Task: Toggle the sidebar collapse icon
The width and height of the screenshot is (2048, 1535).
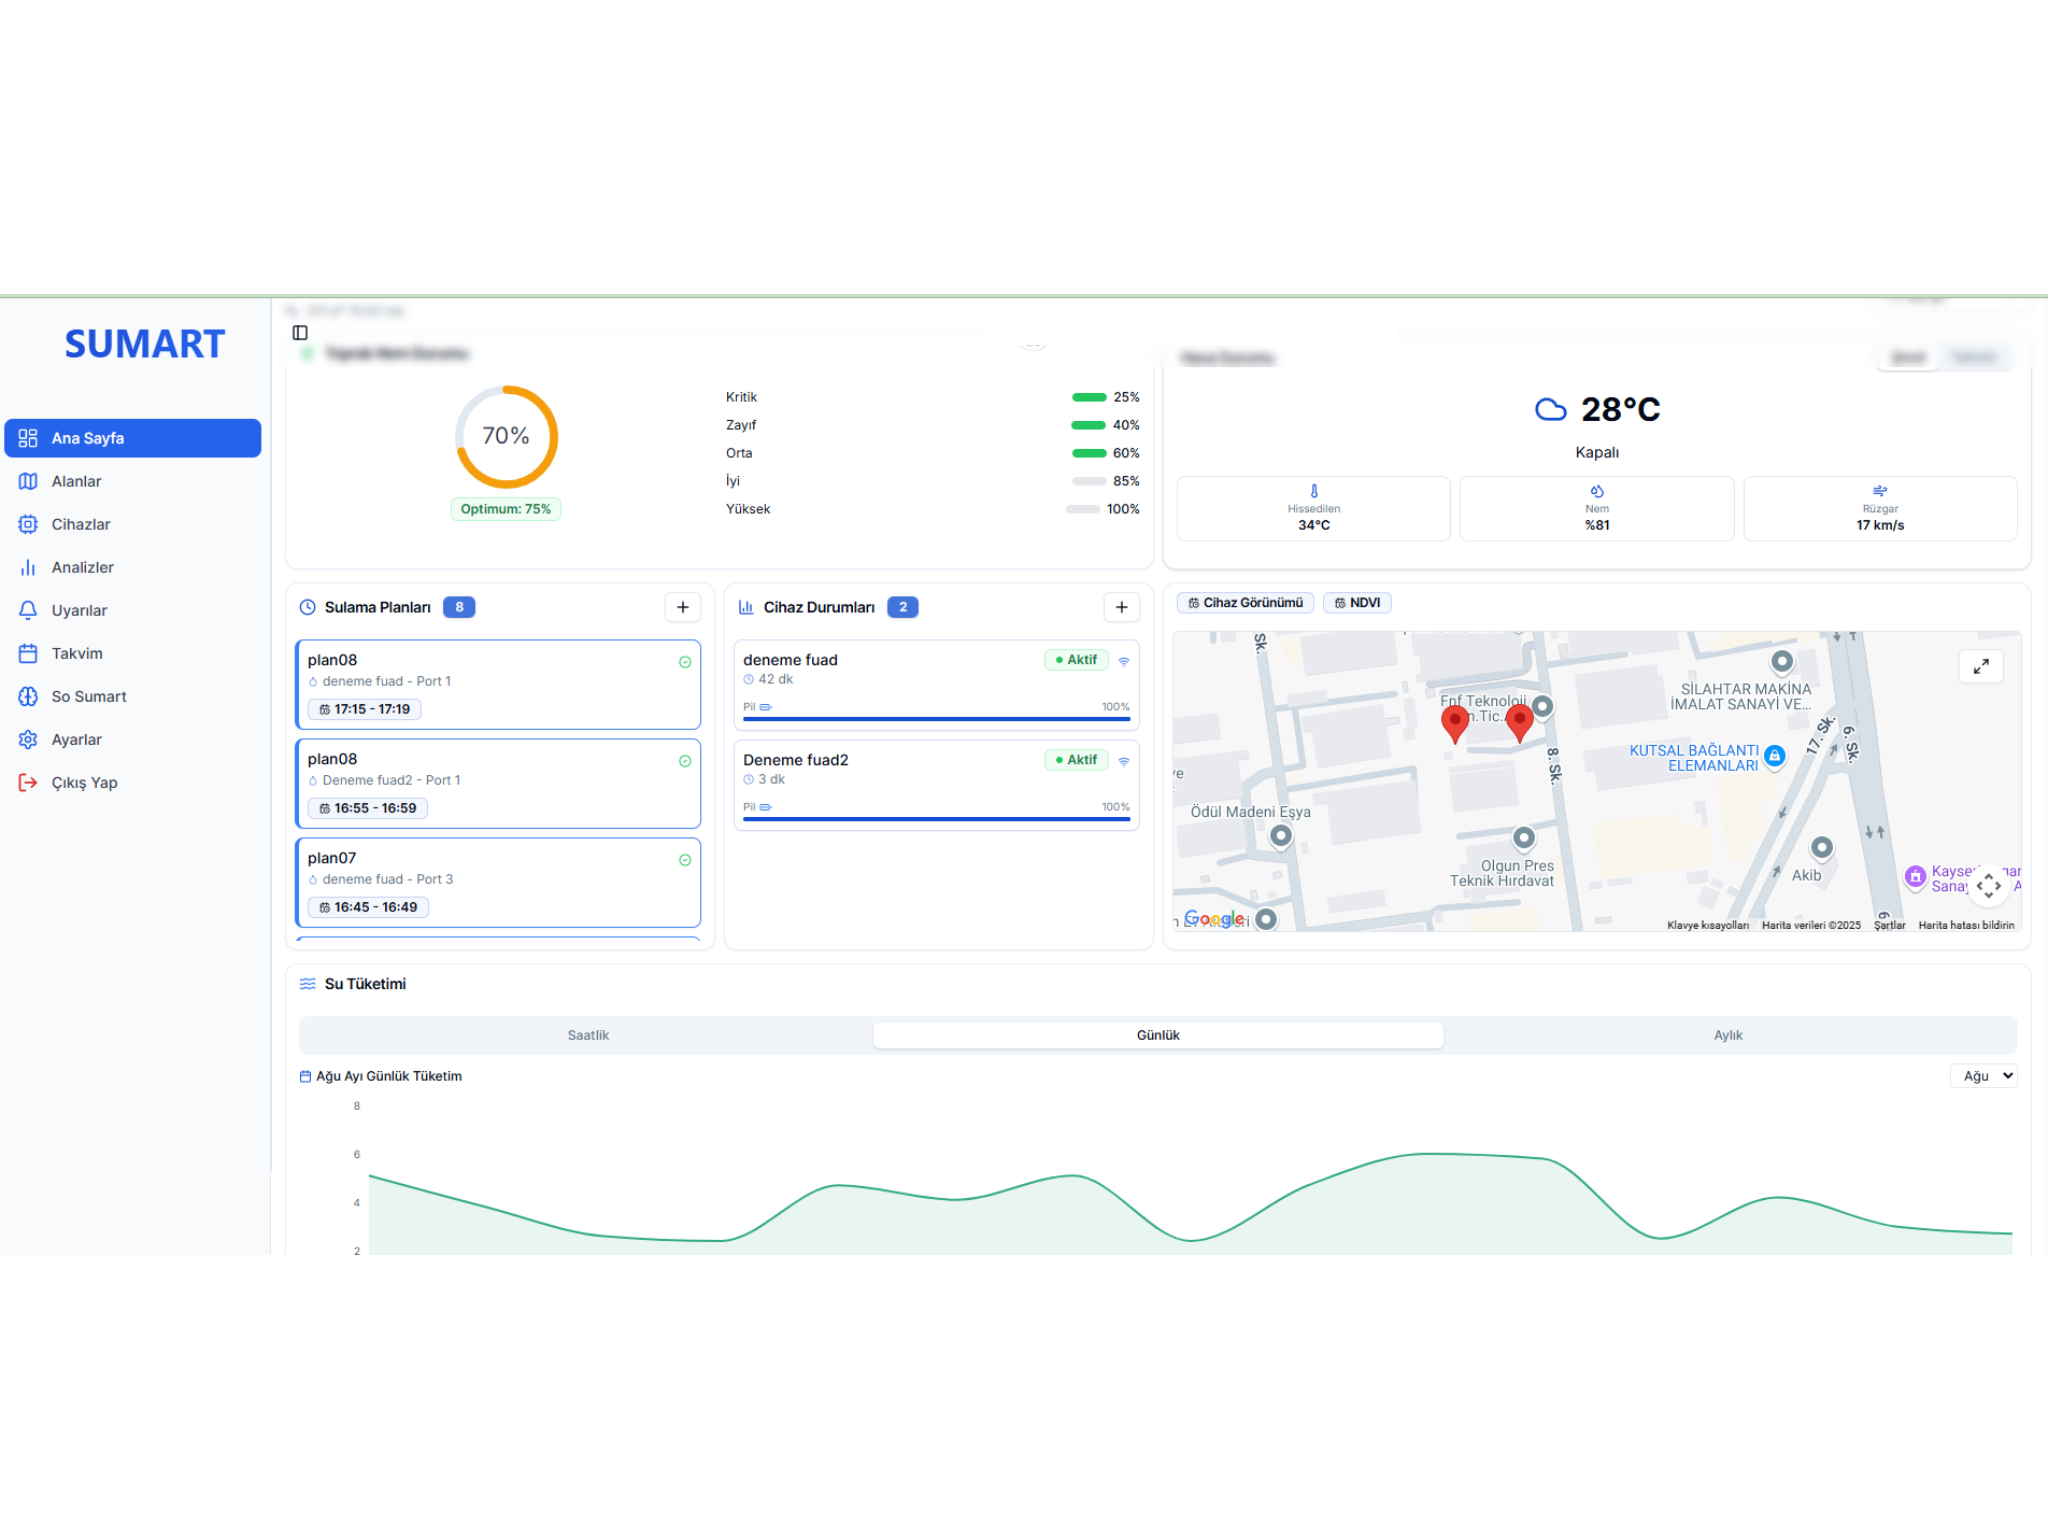Action: (300, 333)
